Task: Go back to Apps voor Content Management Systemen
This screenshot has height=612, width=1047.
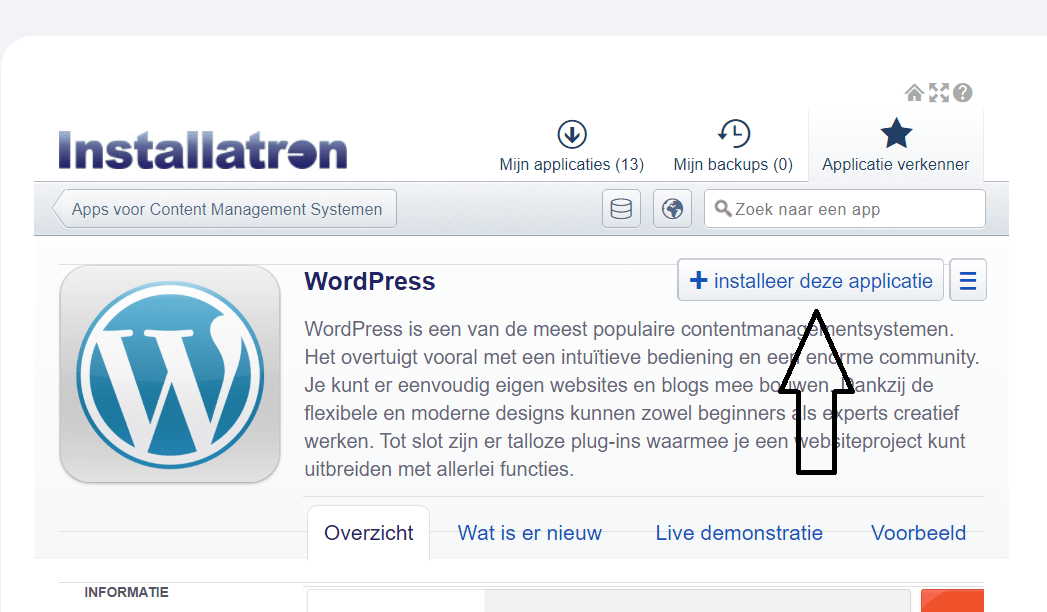Action: (x=224, y=209)
